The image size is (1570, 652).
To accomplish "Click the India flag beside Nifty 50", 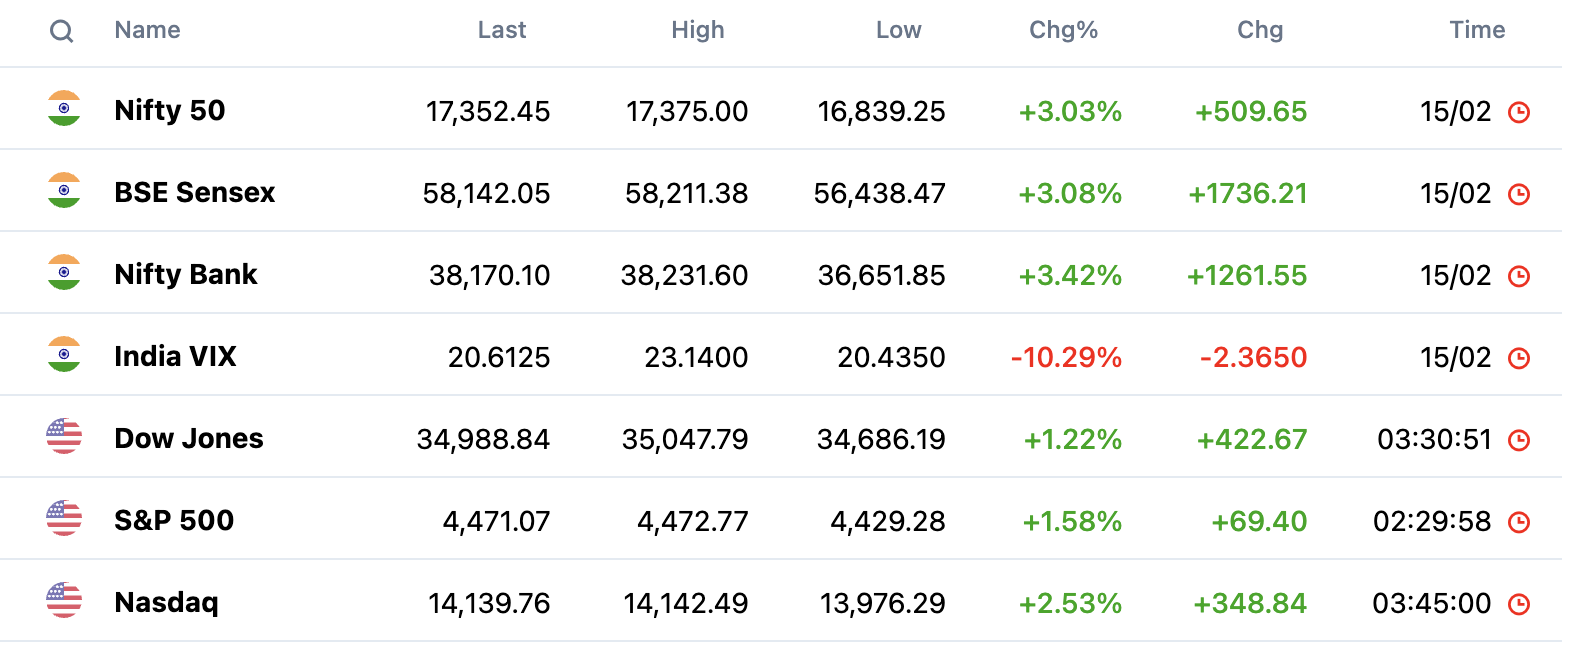I will 64,108.
